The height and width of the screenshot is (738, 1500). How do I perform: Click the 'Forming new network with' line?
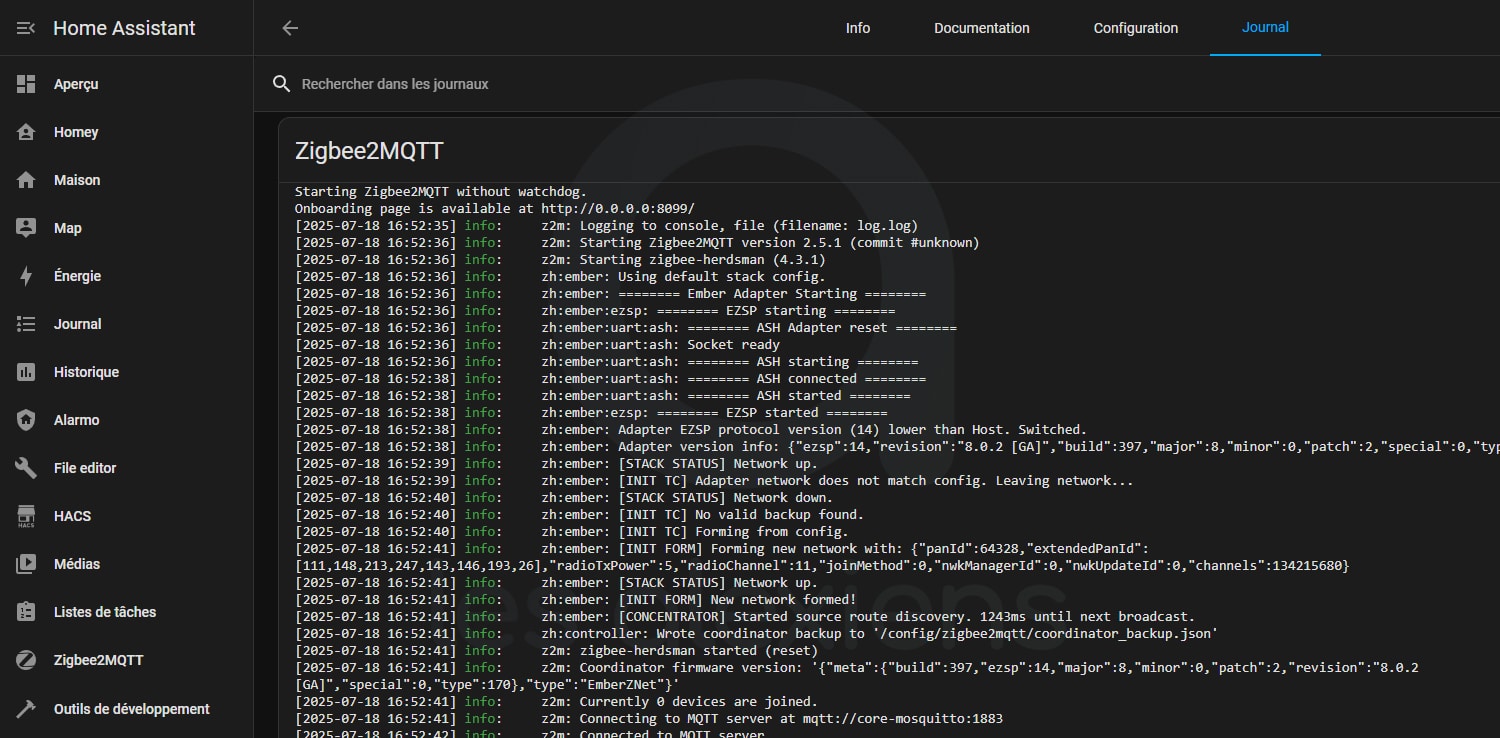pyautogui.click(x=822, y=557)
